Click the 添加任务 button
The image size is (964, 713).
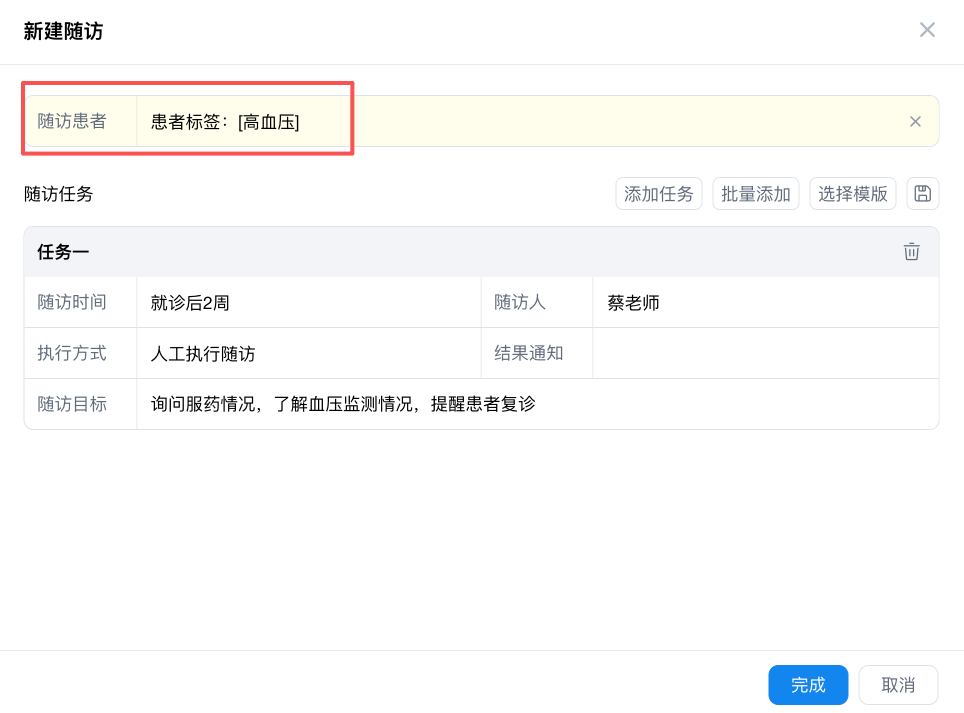point(658,193)
